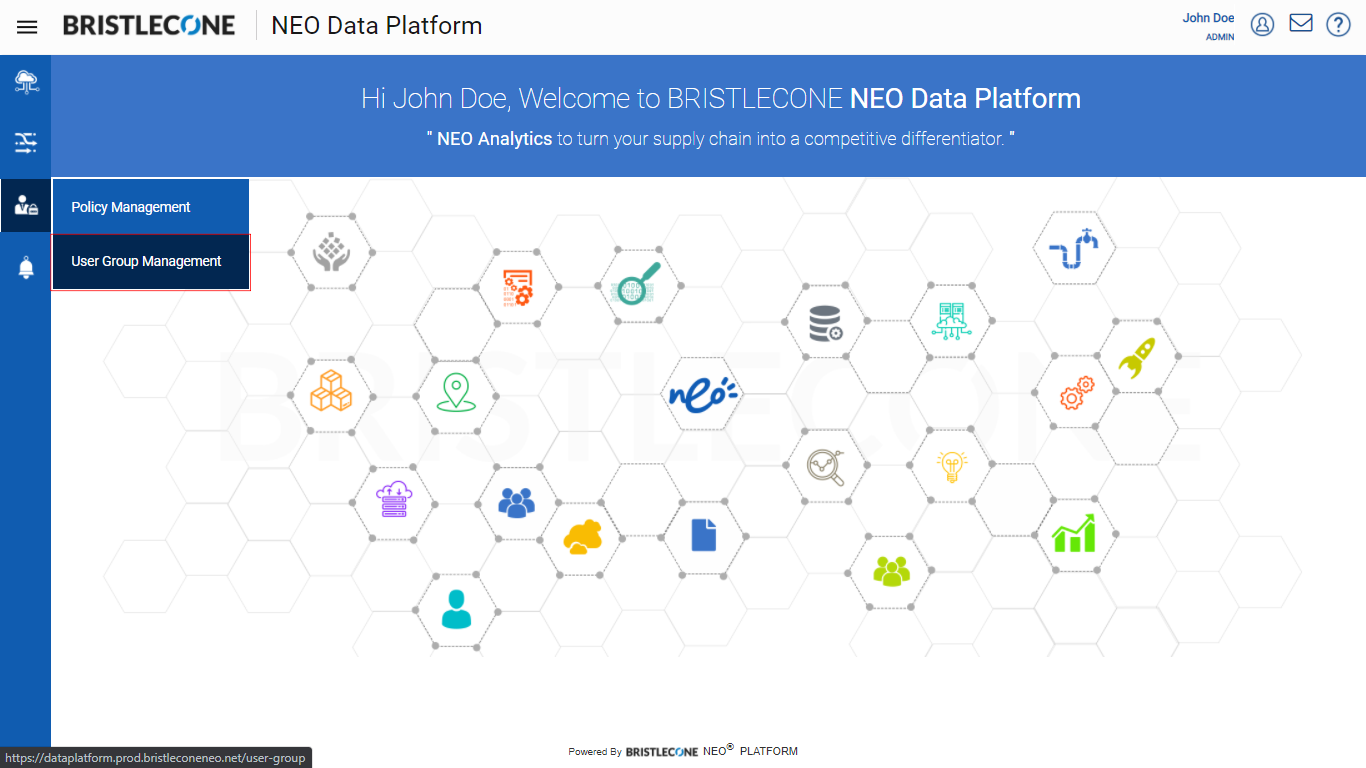
Task: Click the orange document gear hexagon icon
Action: coord(518,287)
